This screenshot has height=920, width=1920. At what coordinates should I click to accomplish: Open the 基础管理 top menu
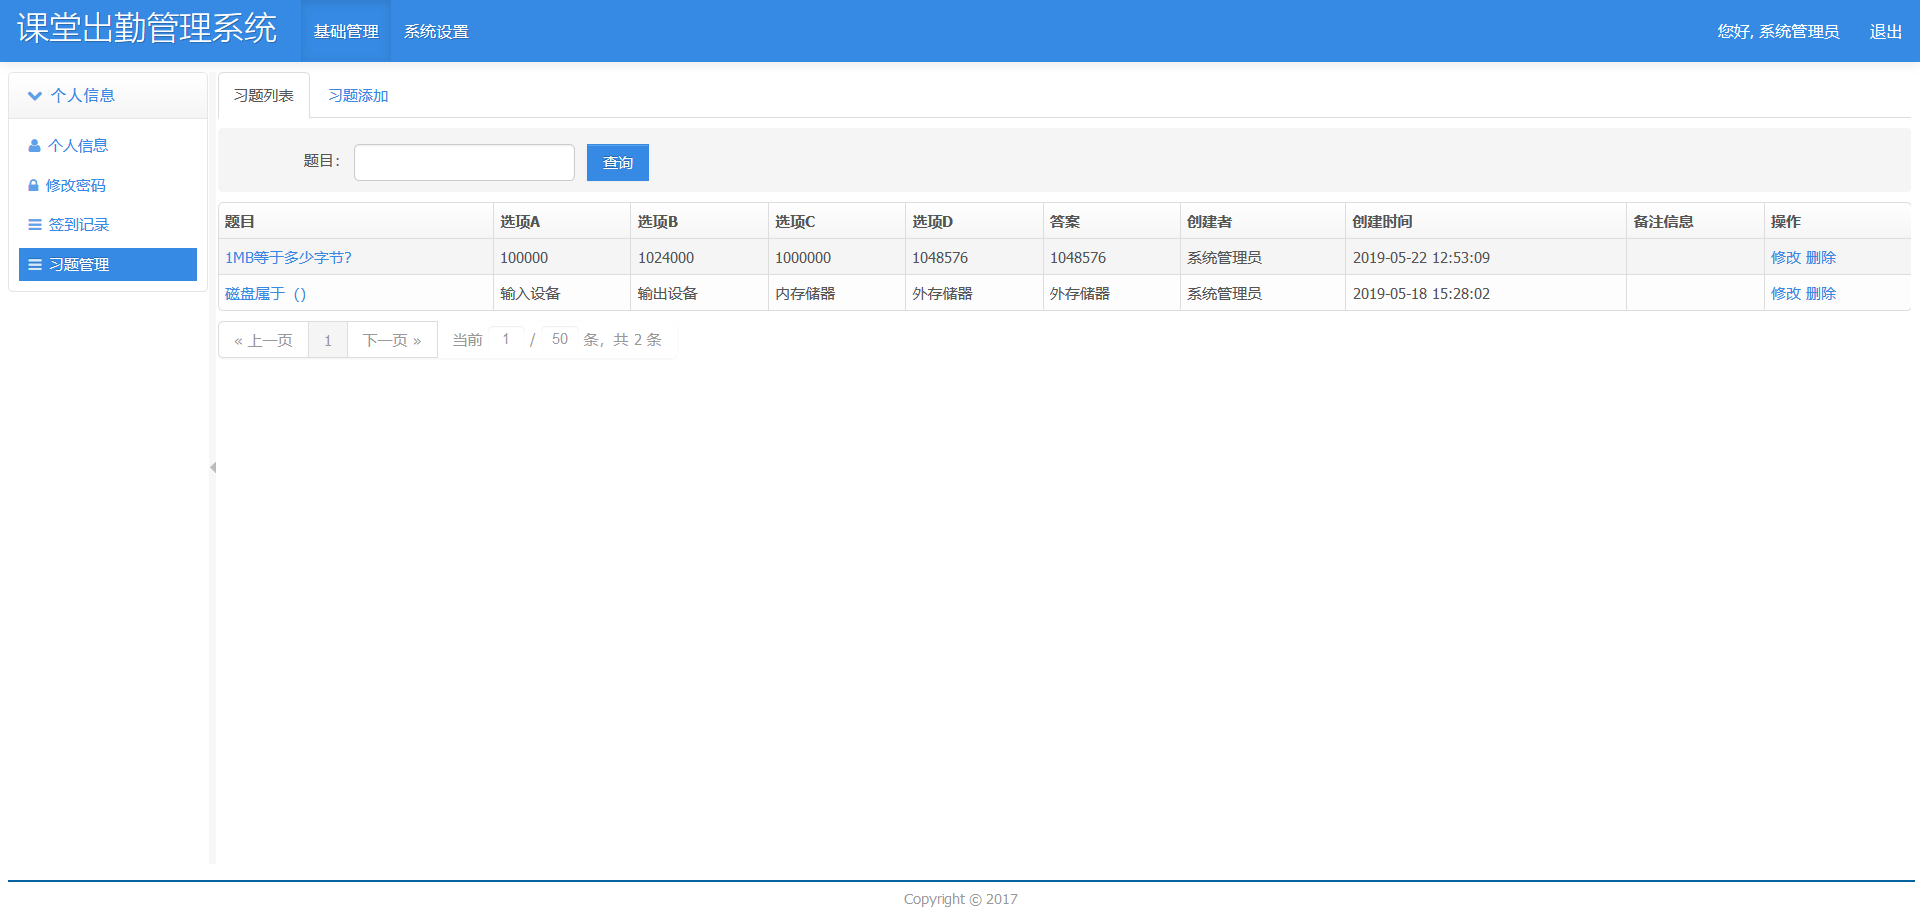tap(346, 32)
